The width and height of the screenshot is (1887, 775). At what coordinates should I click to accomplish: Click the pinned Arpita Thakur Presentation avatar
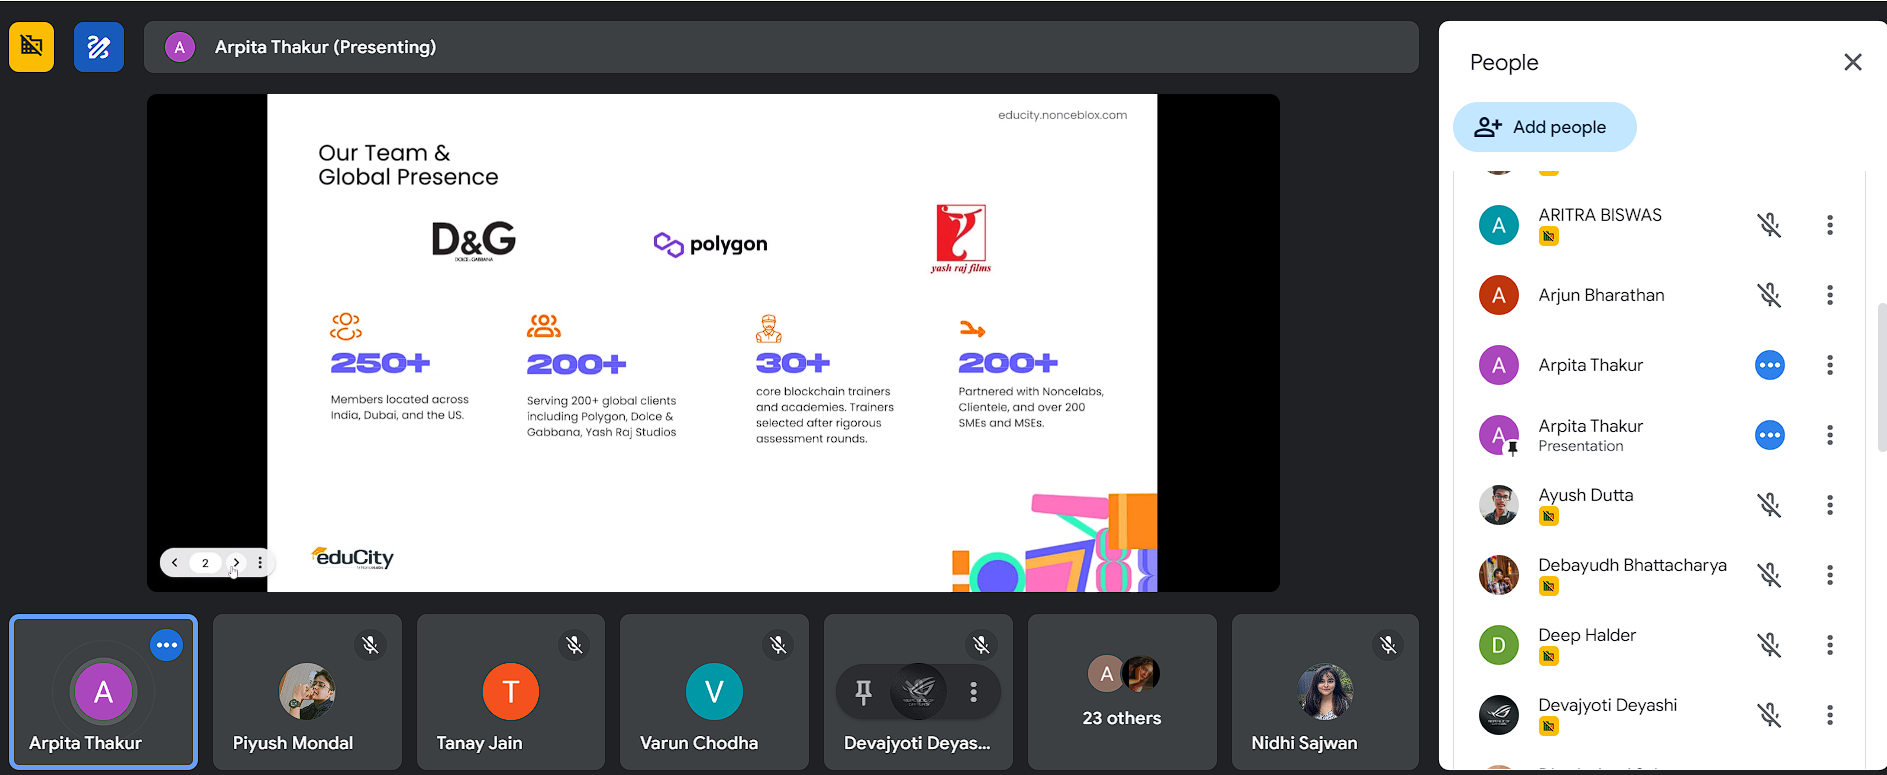point(1498,435)
